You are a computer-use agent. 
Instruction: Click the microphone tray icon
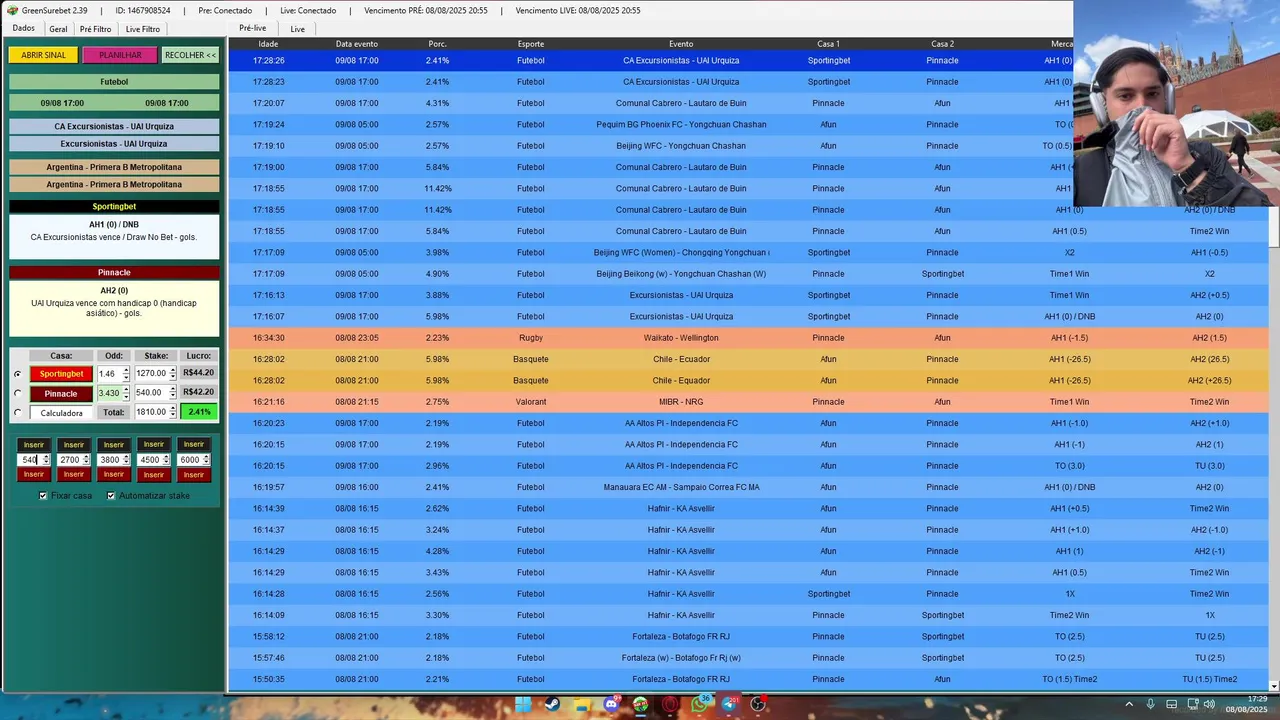[1150, 704]
